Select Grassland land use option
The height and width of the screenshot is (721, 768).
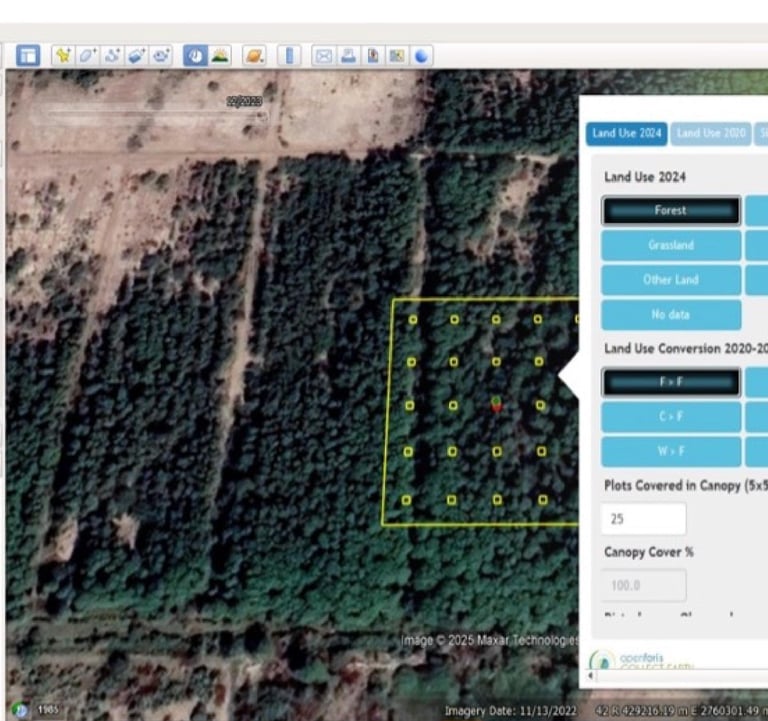click(671, 245)
